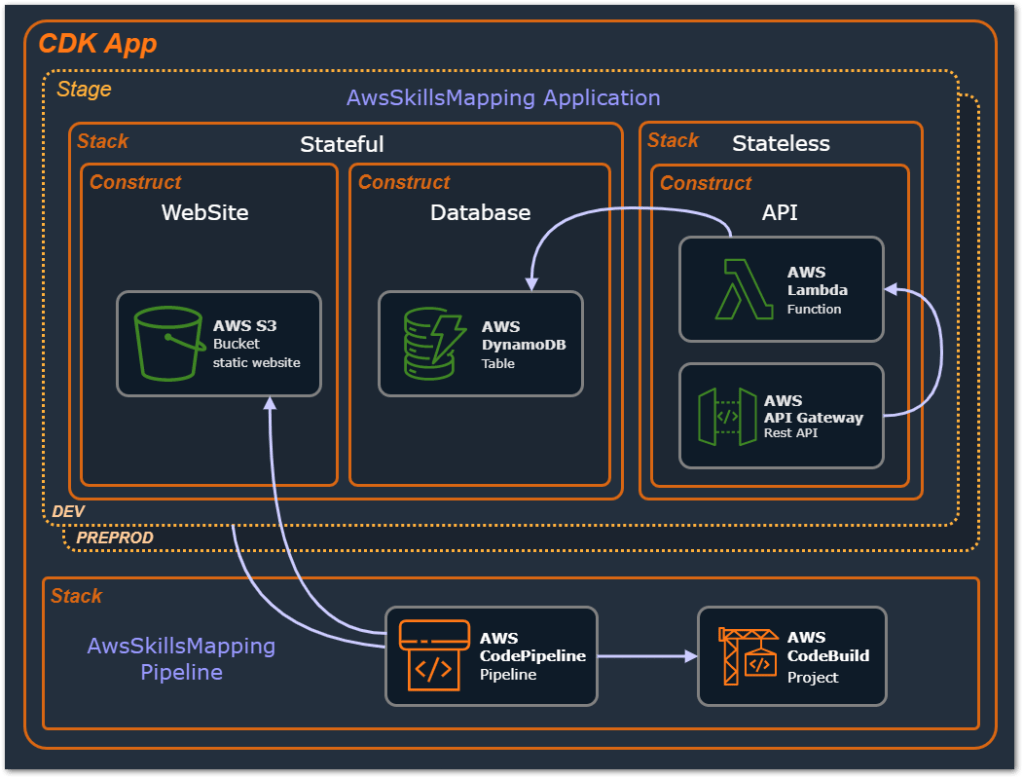The image size is (1023, 778).
Task: Select the CDK App title
Action: [97, 44]
